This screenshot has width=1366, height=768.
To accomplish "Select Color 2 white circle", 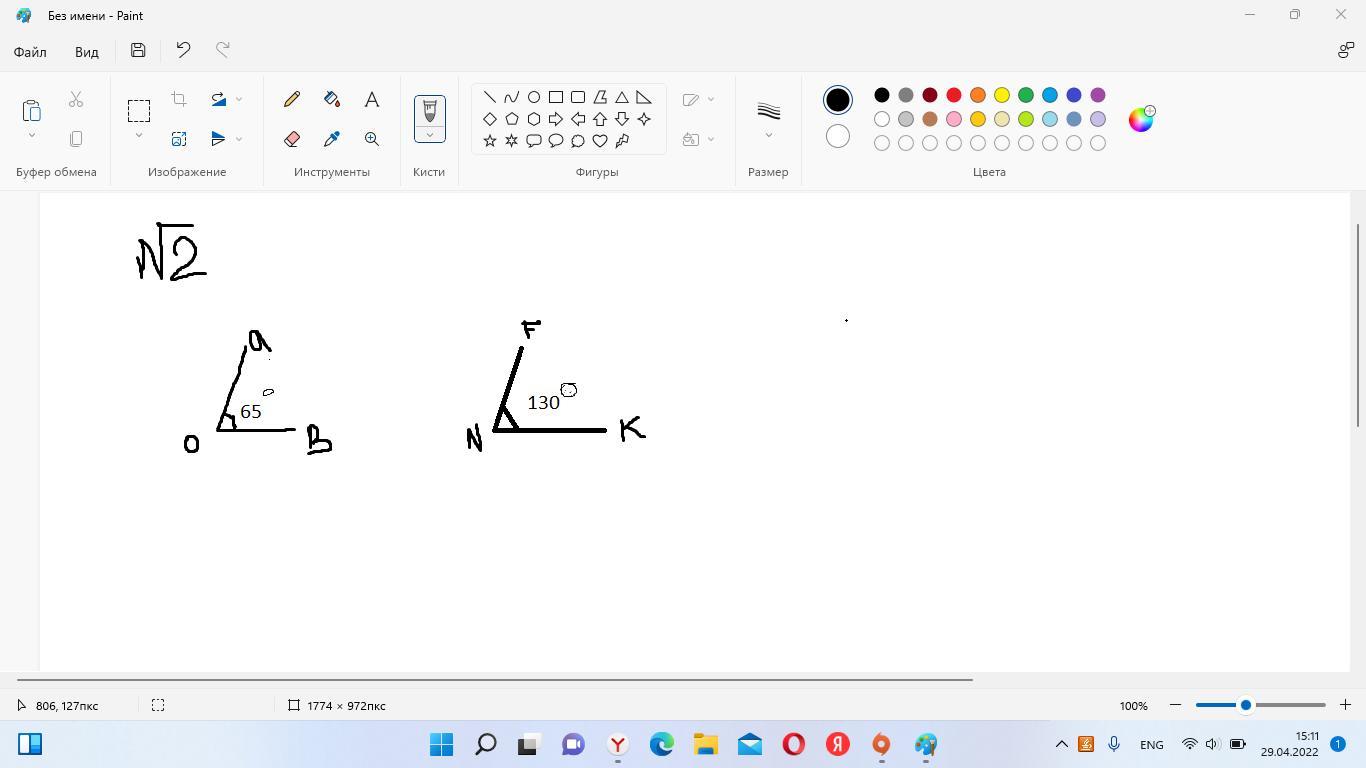I will coord(838,136).
